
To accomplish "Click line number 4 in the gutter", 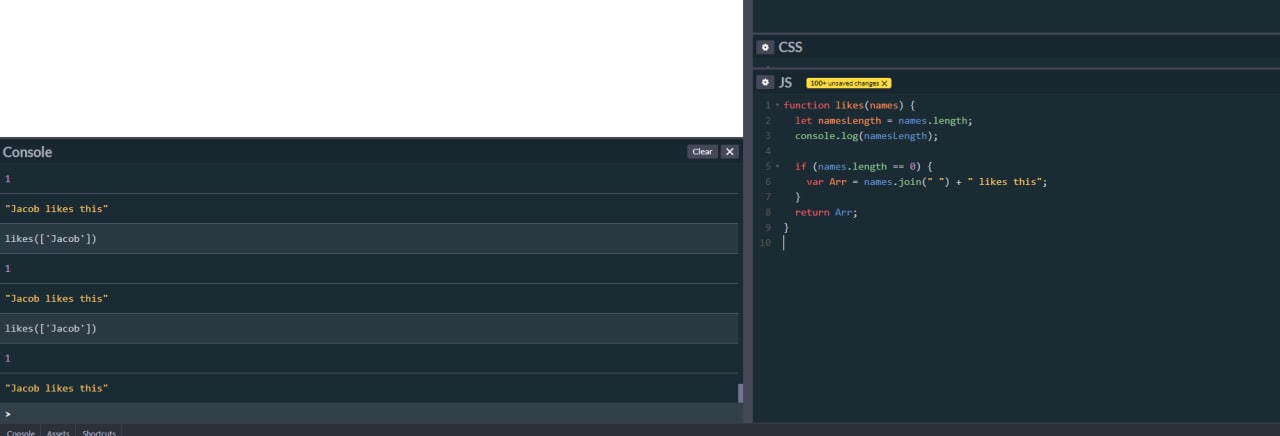I will click(768, 151).
